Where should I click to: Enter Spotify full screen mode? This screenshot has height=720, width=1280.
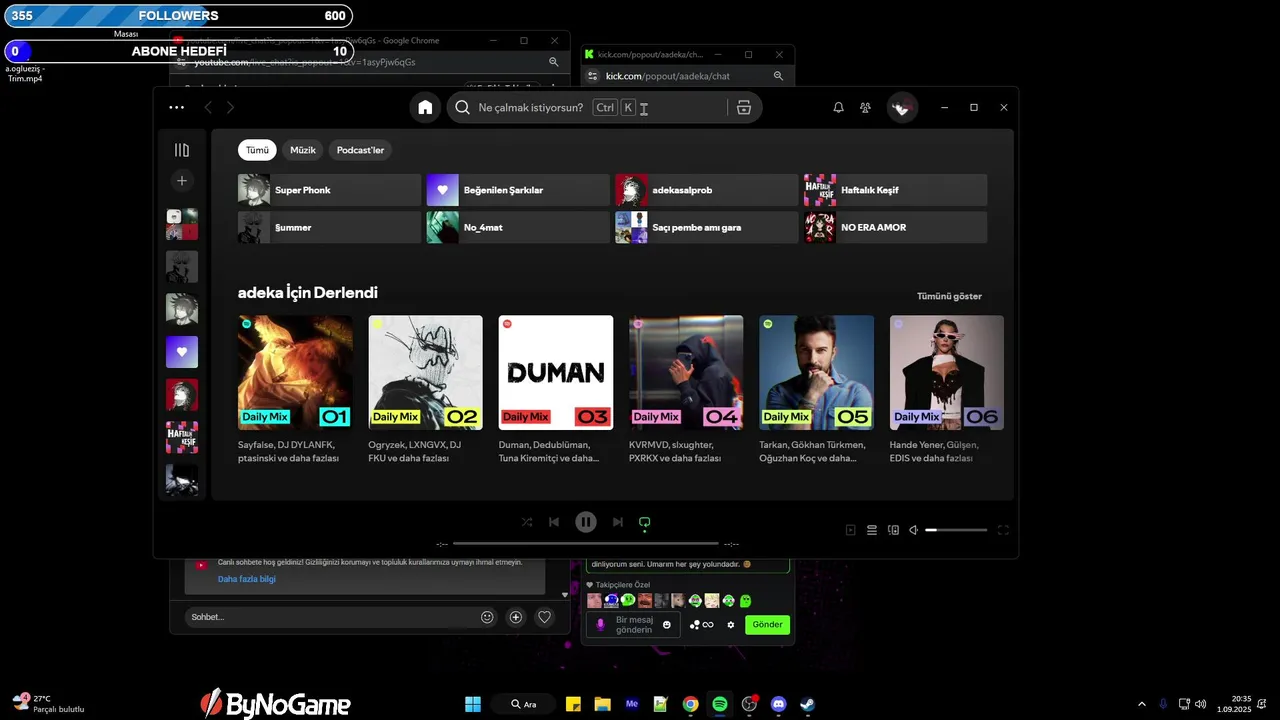tap(1003, 530)
